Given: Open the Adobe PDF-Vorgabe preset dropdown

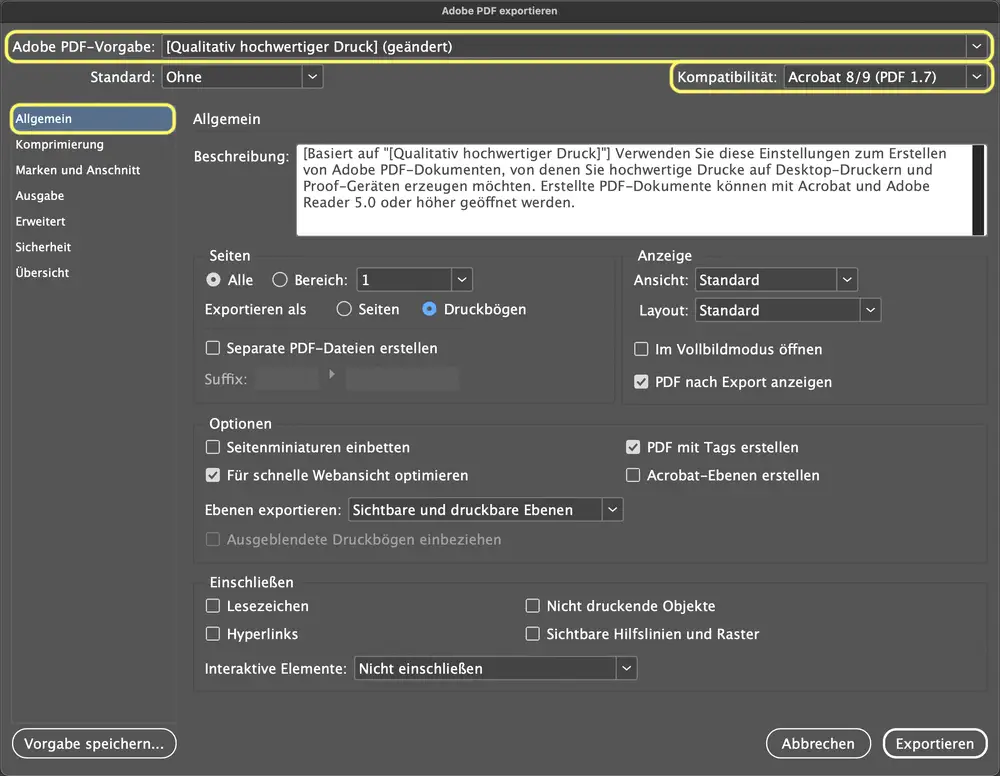Looking at the screenshot, I should coord(574,47).
